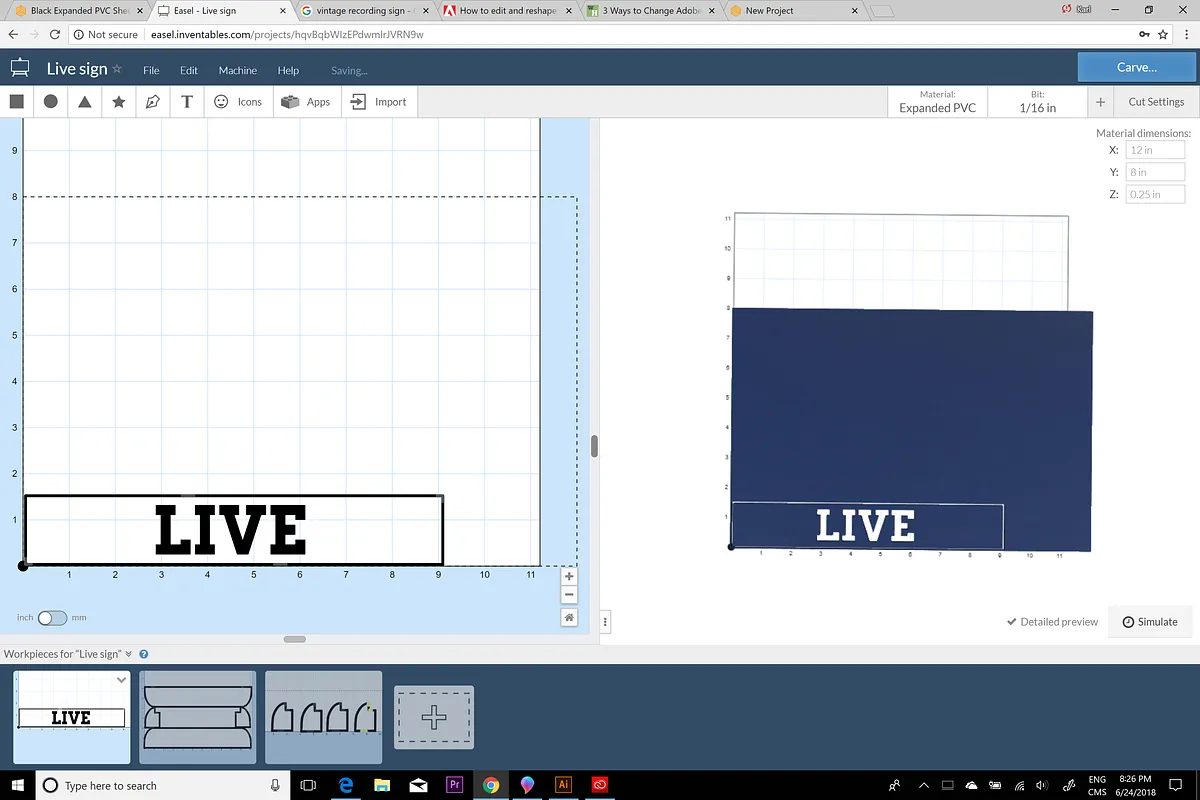Open the File menu

151,71
